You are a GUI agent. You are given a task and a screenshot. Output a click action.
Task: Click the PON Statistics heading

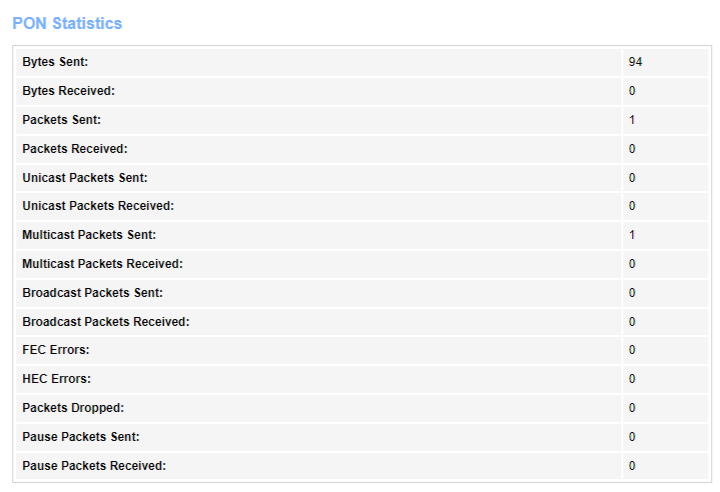coord(67,23)
